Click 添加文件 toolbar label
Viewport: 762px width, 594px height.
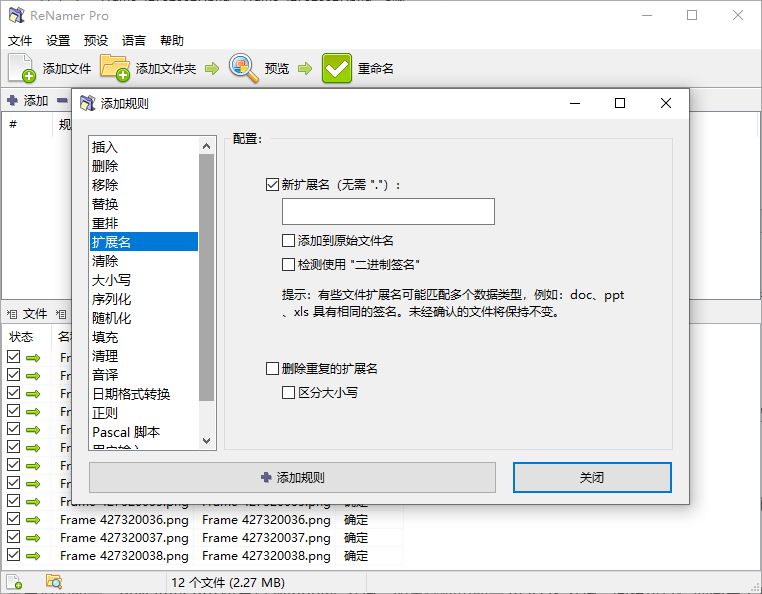(x=67, y=69)
